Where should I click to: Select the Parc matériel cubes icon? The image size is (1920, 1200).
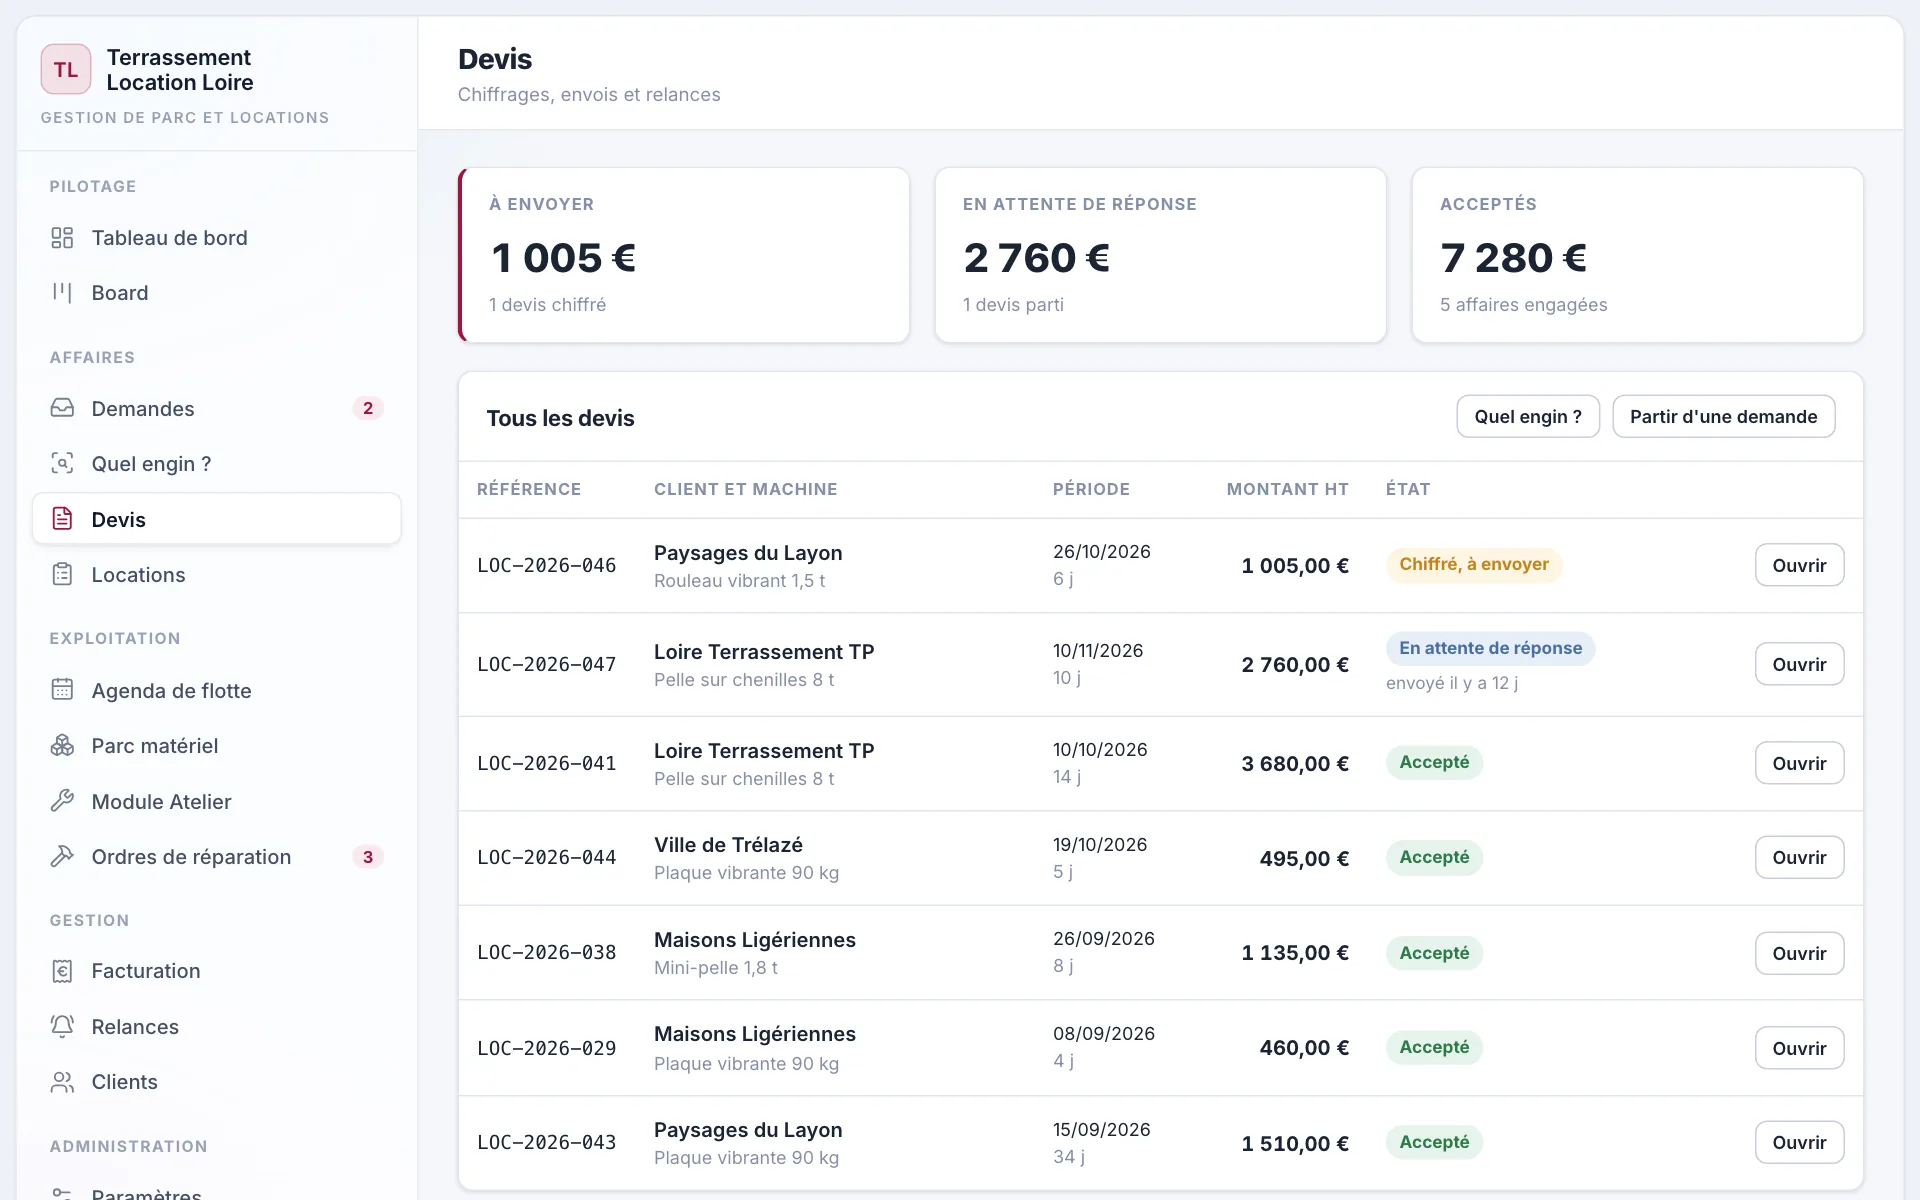coord(62,746)
